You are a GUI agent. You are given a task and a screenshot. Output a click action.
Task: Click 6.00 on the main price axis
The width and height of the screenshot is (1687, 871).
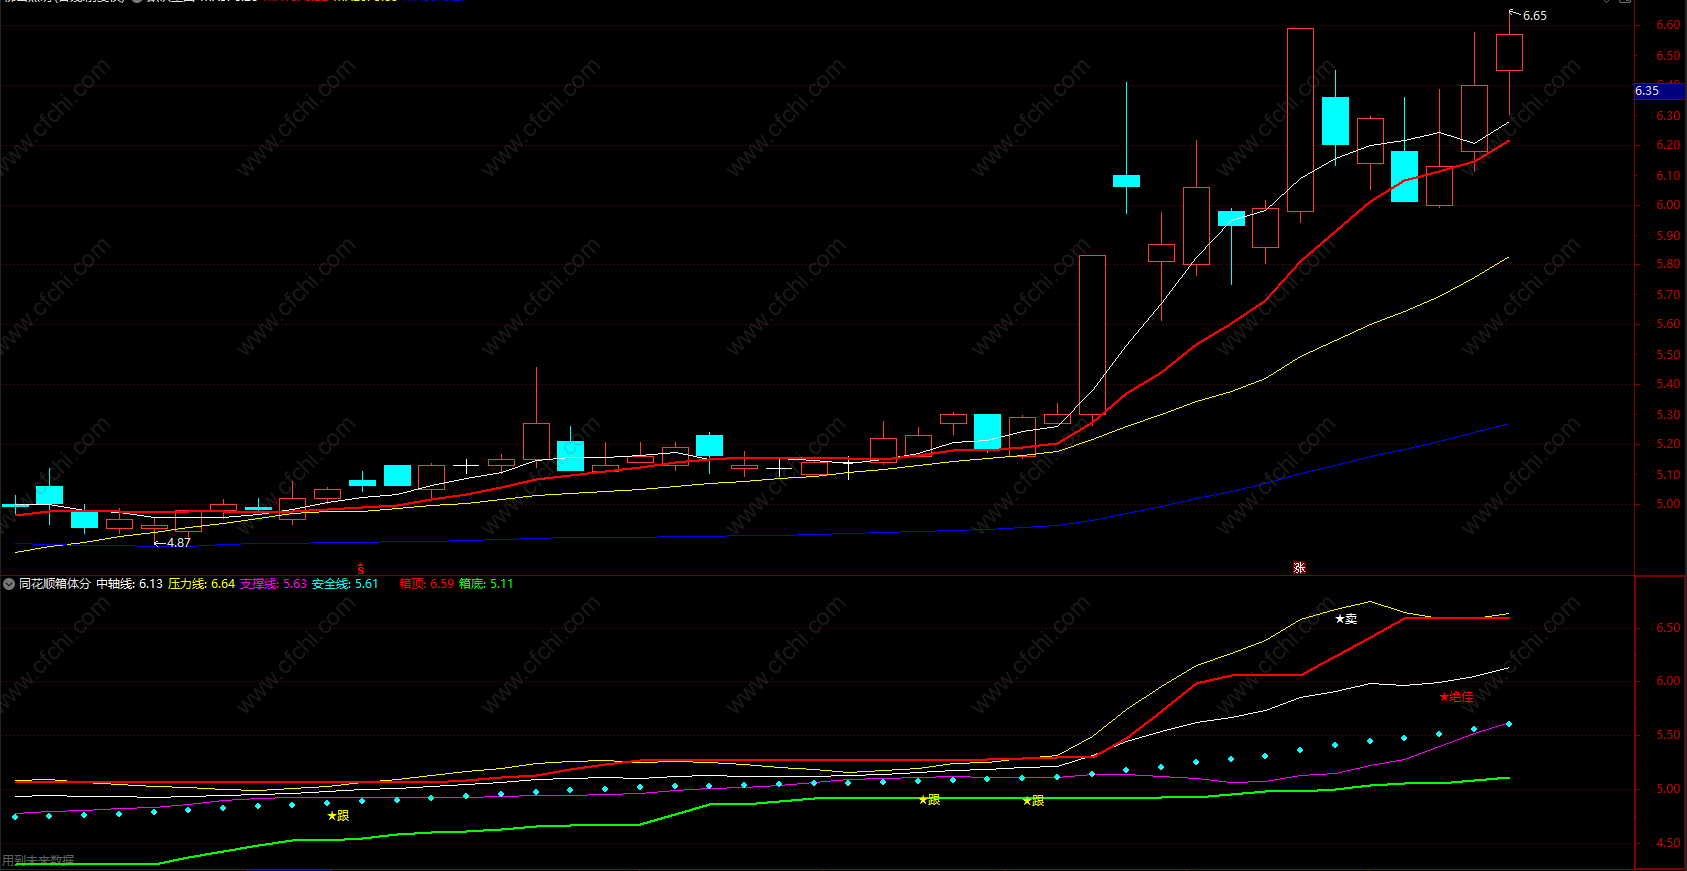[x=1668, y=205]
